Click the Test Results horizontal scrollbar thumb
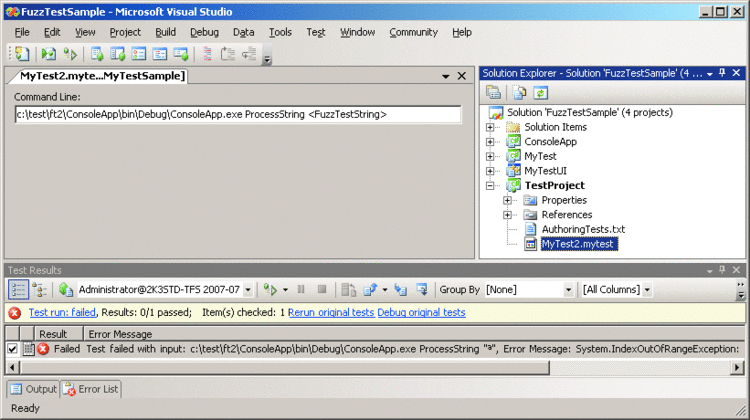750x420 pixels. [285, 367]
